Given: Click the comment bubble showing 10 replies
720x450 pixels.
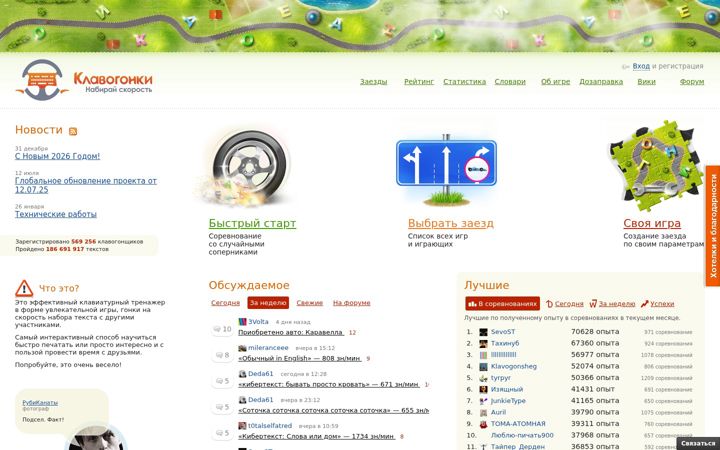Looking at the screenshot, I should 222,329.
